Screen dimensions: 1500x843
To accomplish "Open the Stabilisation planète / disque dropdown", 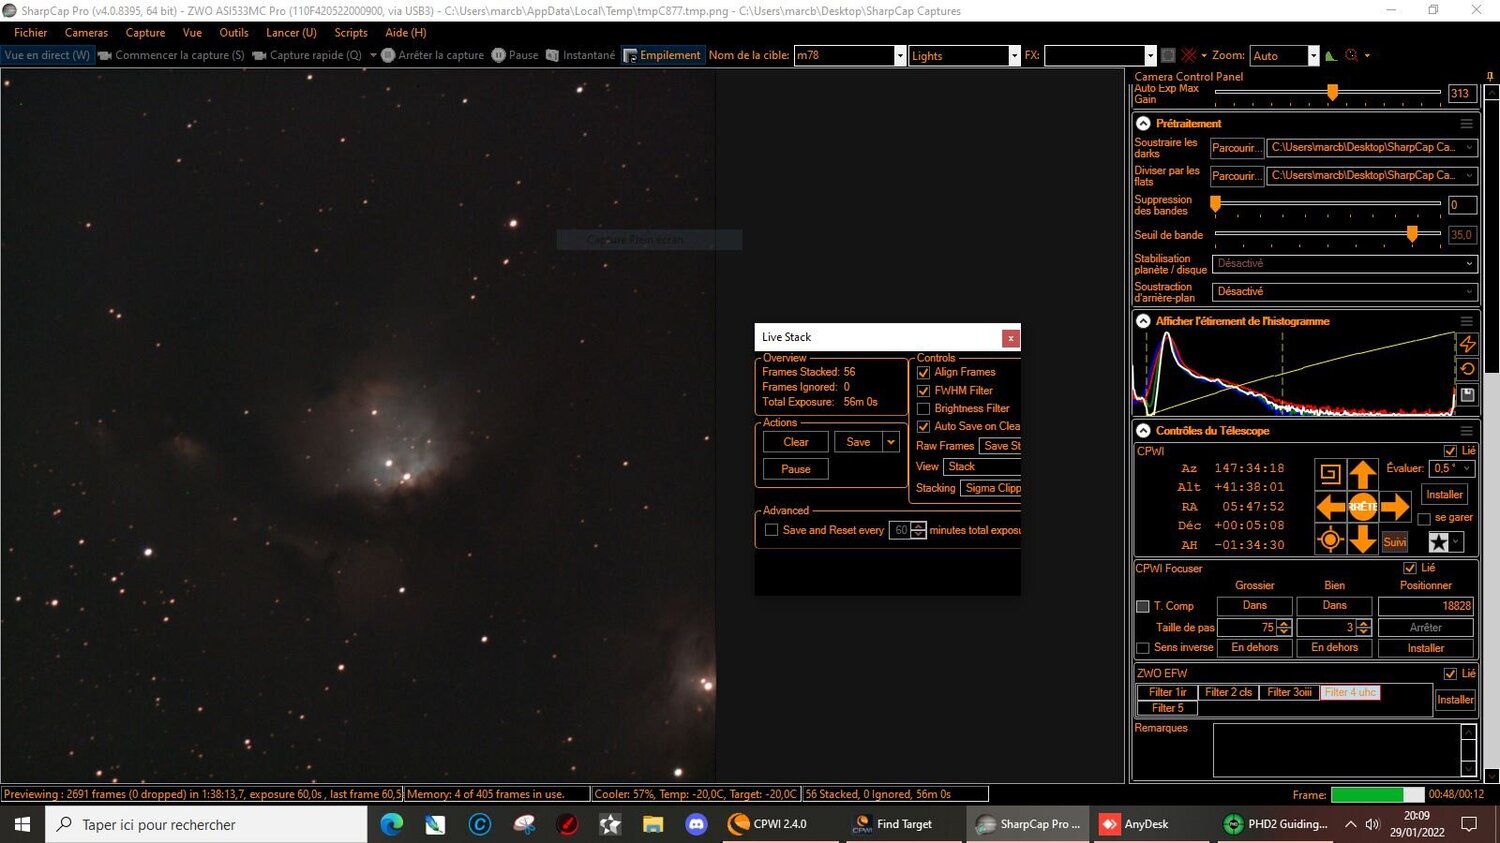I will tap(1344, 264).
